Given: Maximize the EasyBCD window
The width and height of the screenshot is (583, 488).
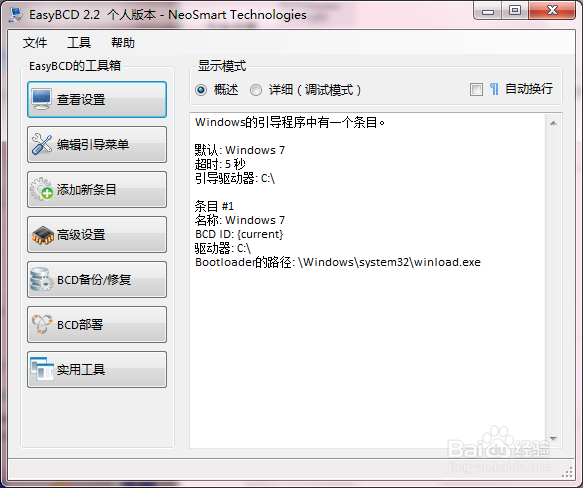Looking at the screenshot, I should pos(515,10).
